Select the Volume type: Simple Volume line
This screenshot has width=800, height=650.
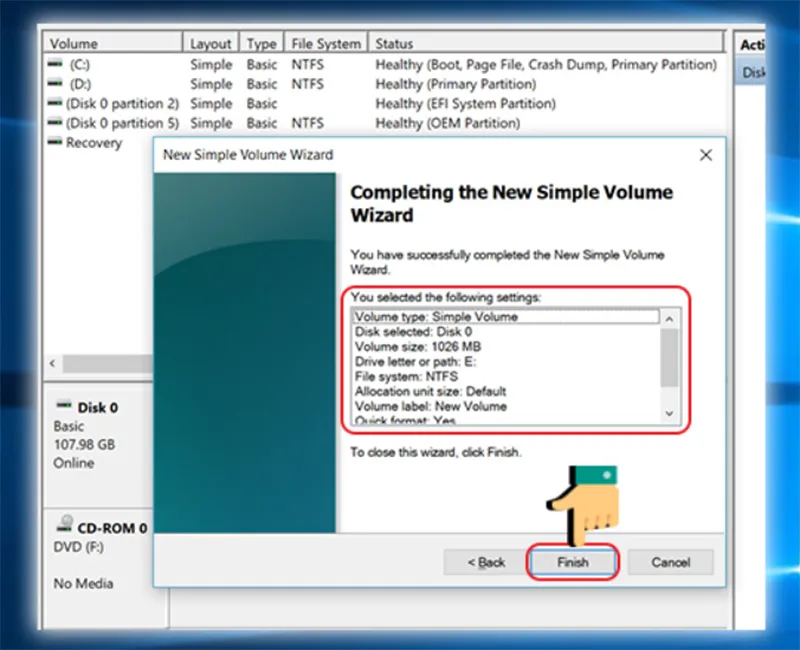tap(506, 317)
